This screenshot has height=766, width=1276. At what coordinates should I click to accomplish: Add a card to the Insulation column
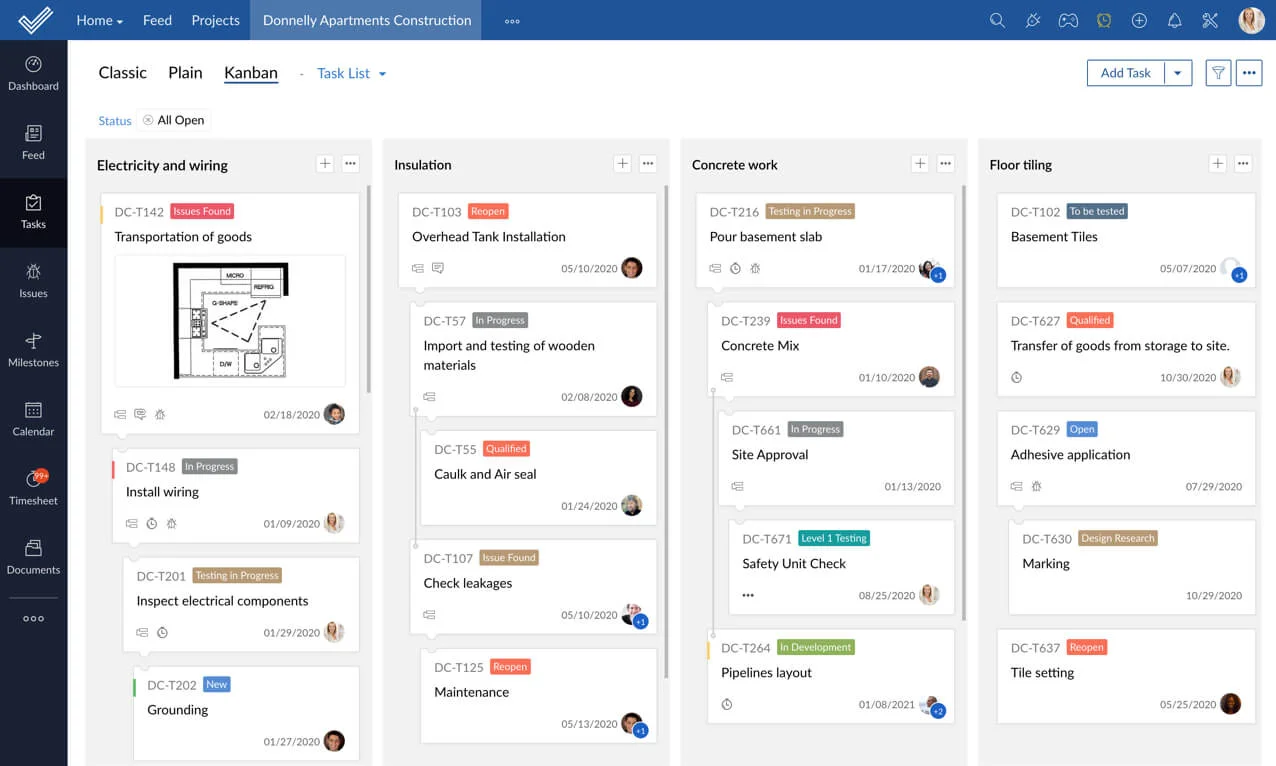click(x=622, y=164)
